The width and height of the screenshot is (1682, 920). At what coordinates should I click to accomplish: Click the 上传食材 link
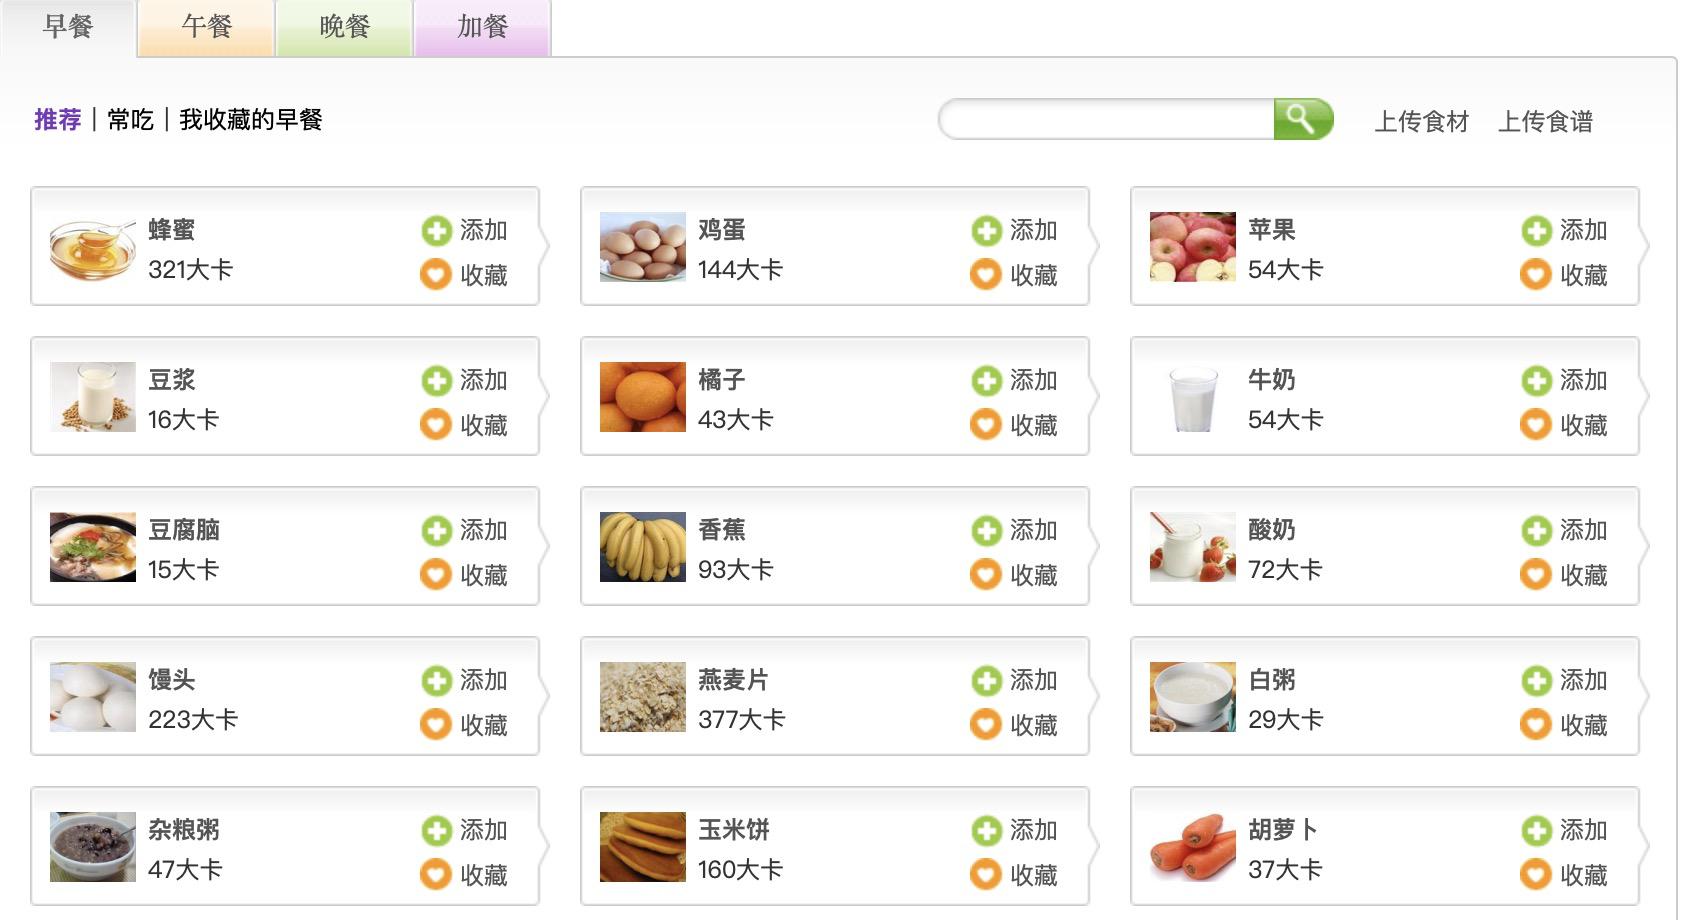tap(1421, 122)
